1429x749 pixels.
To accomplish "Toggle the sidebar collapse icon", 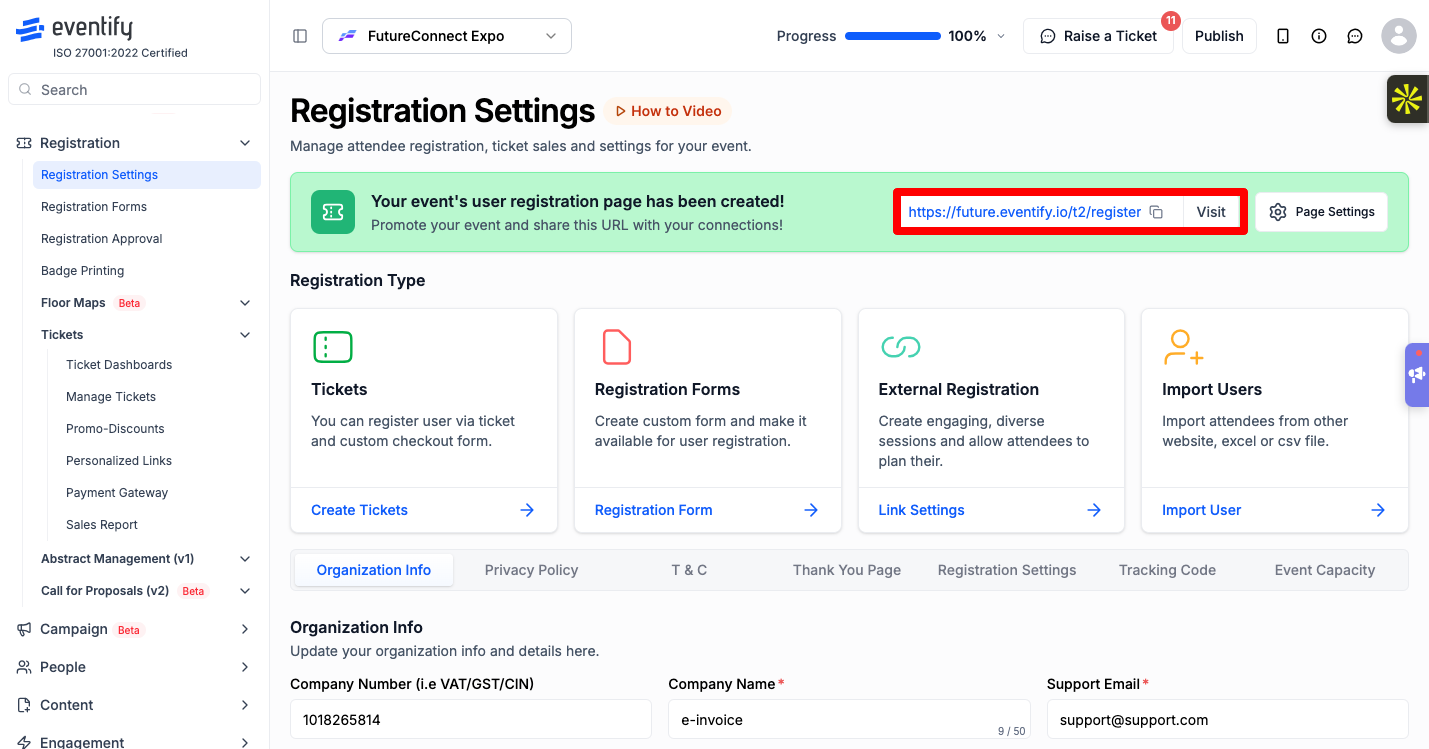I will (300, 36).
